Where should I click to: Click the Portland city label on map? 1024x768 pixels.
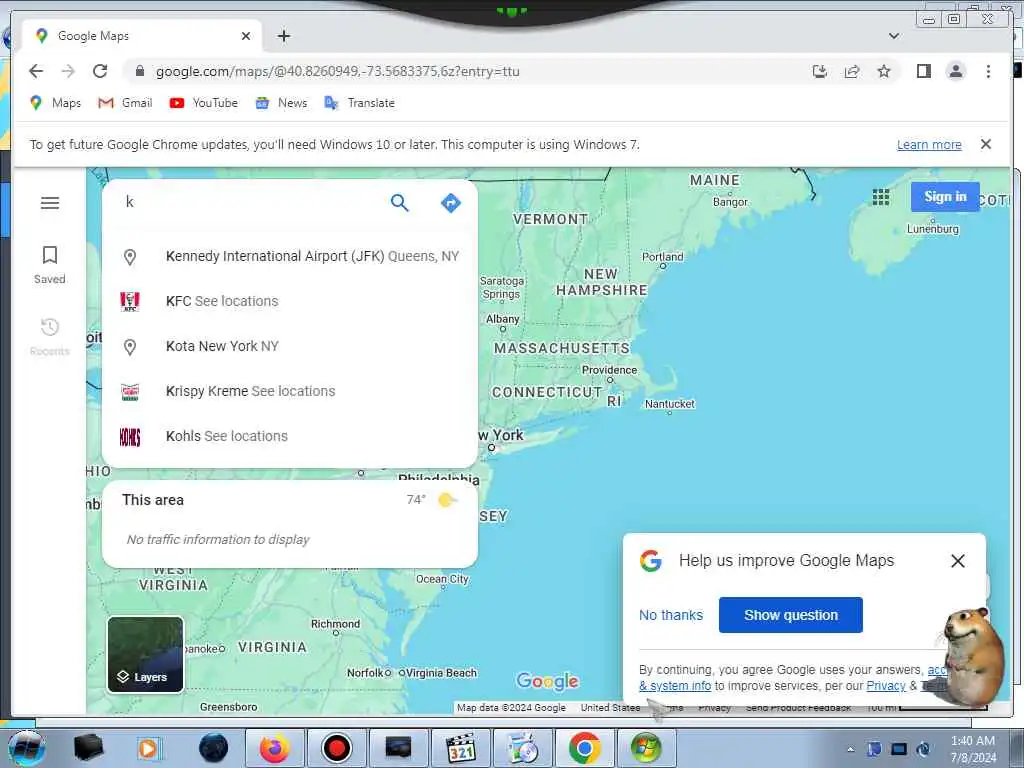point(662,257)
